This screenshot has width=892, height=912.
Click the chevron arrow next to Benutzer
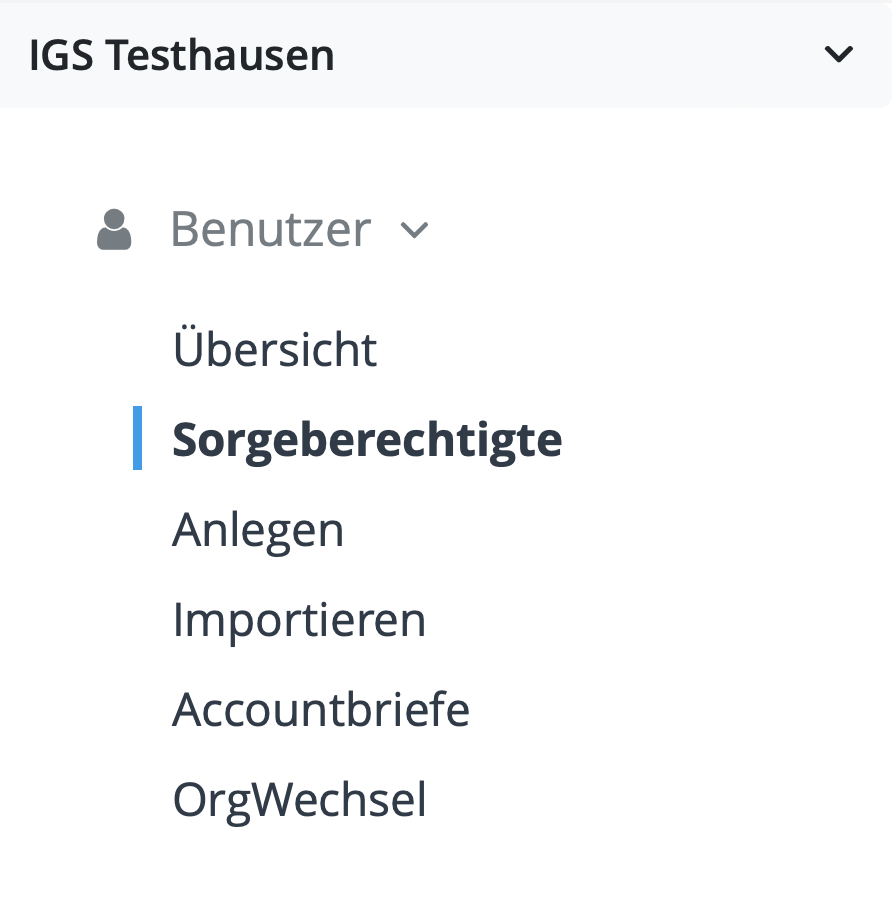click(414, 231)
